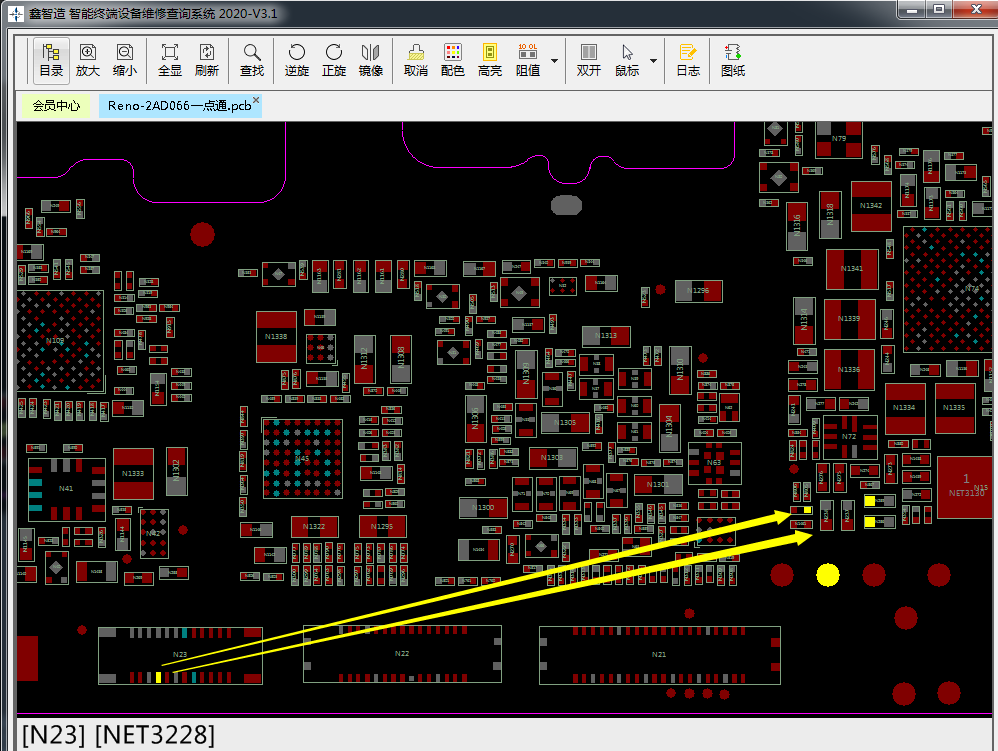Select component N1322
This screenshot has width=998, height=751.
pyautogui.click(x=314, y=526)
